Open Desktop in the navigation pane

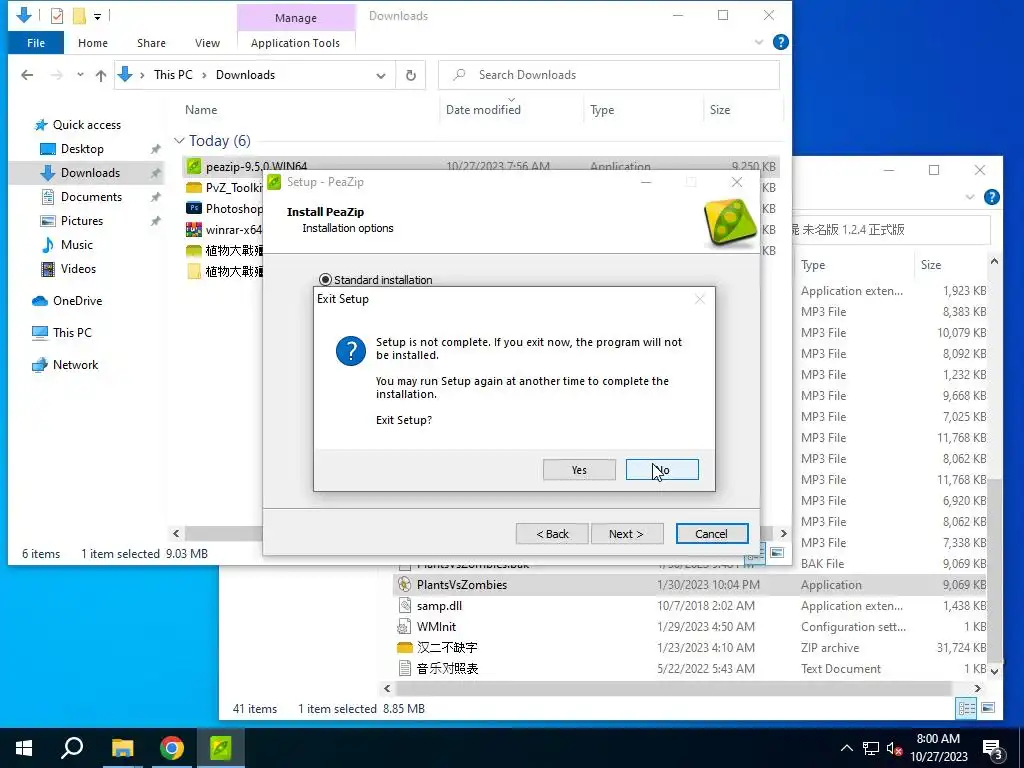coord(82,149)
